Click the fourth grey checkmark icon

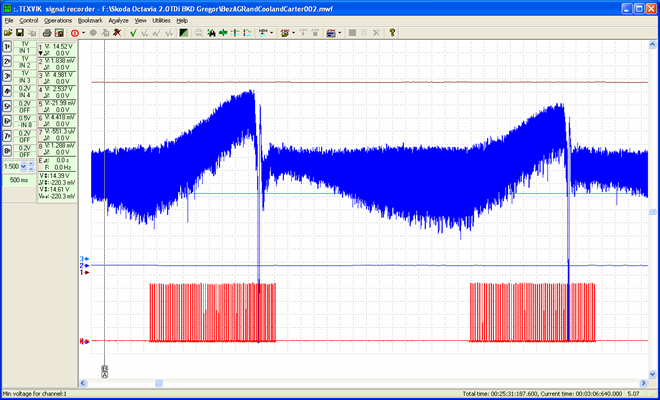tap(169, 33)
